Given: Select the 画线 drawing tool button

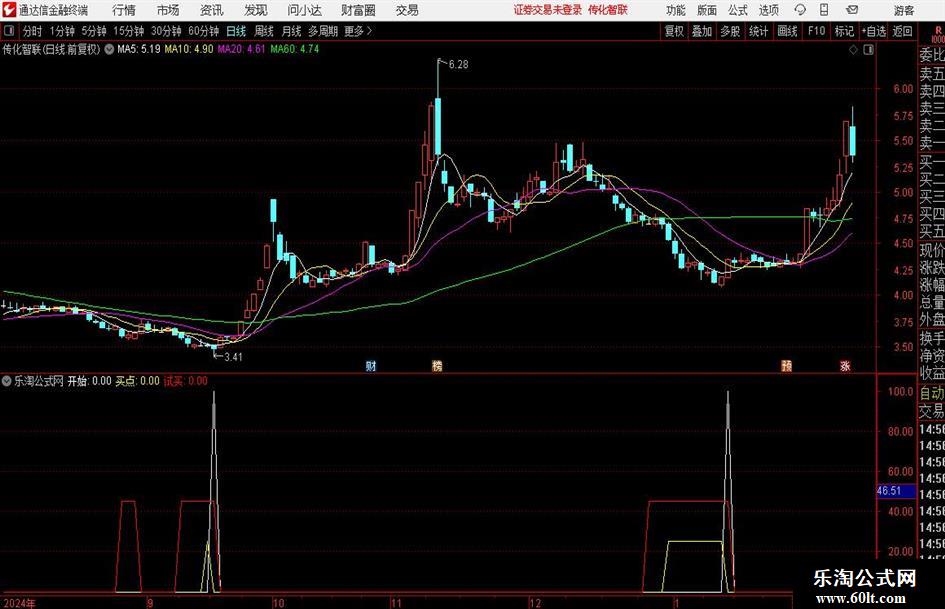Looking at the screenshot, I should (x=788, y=31).
